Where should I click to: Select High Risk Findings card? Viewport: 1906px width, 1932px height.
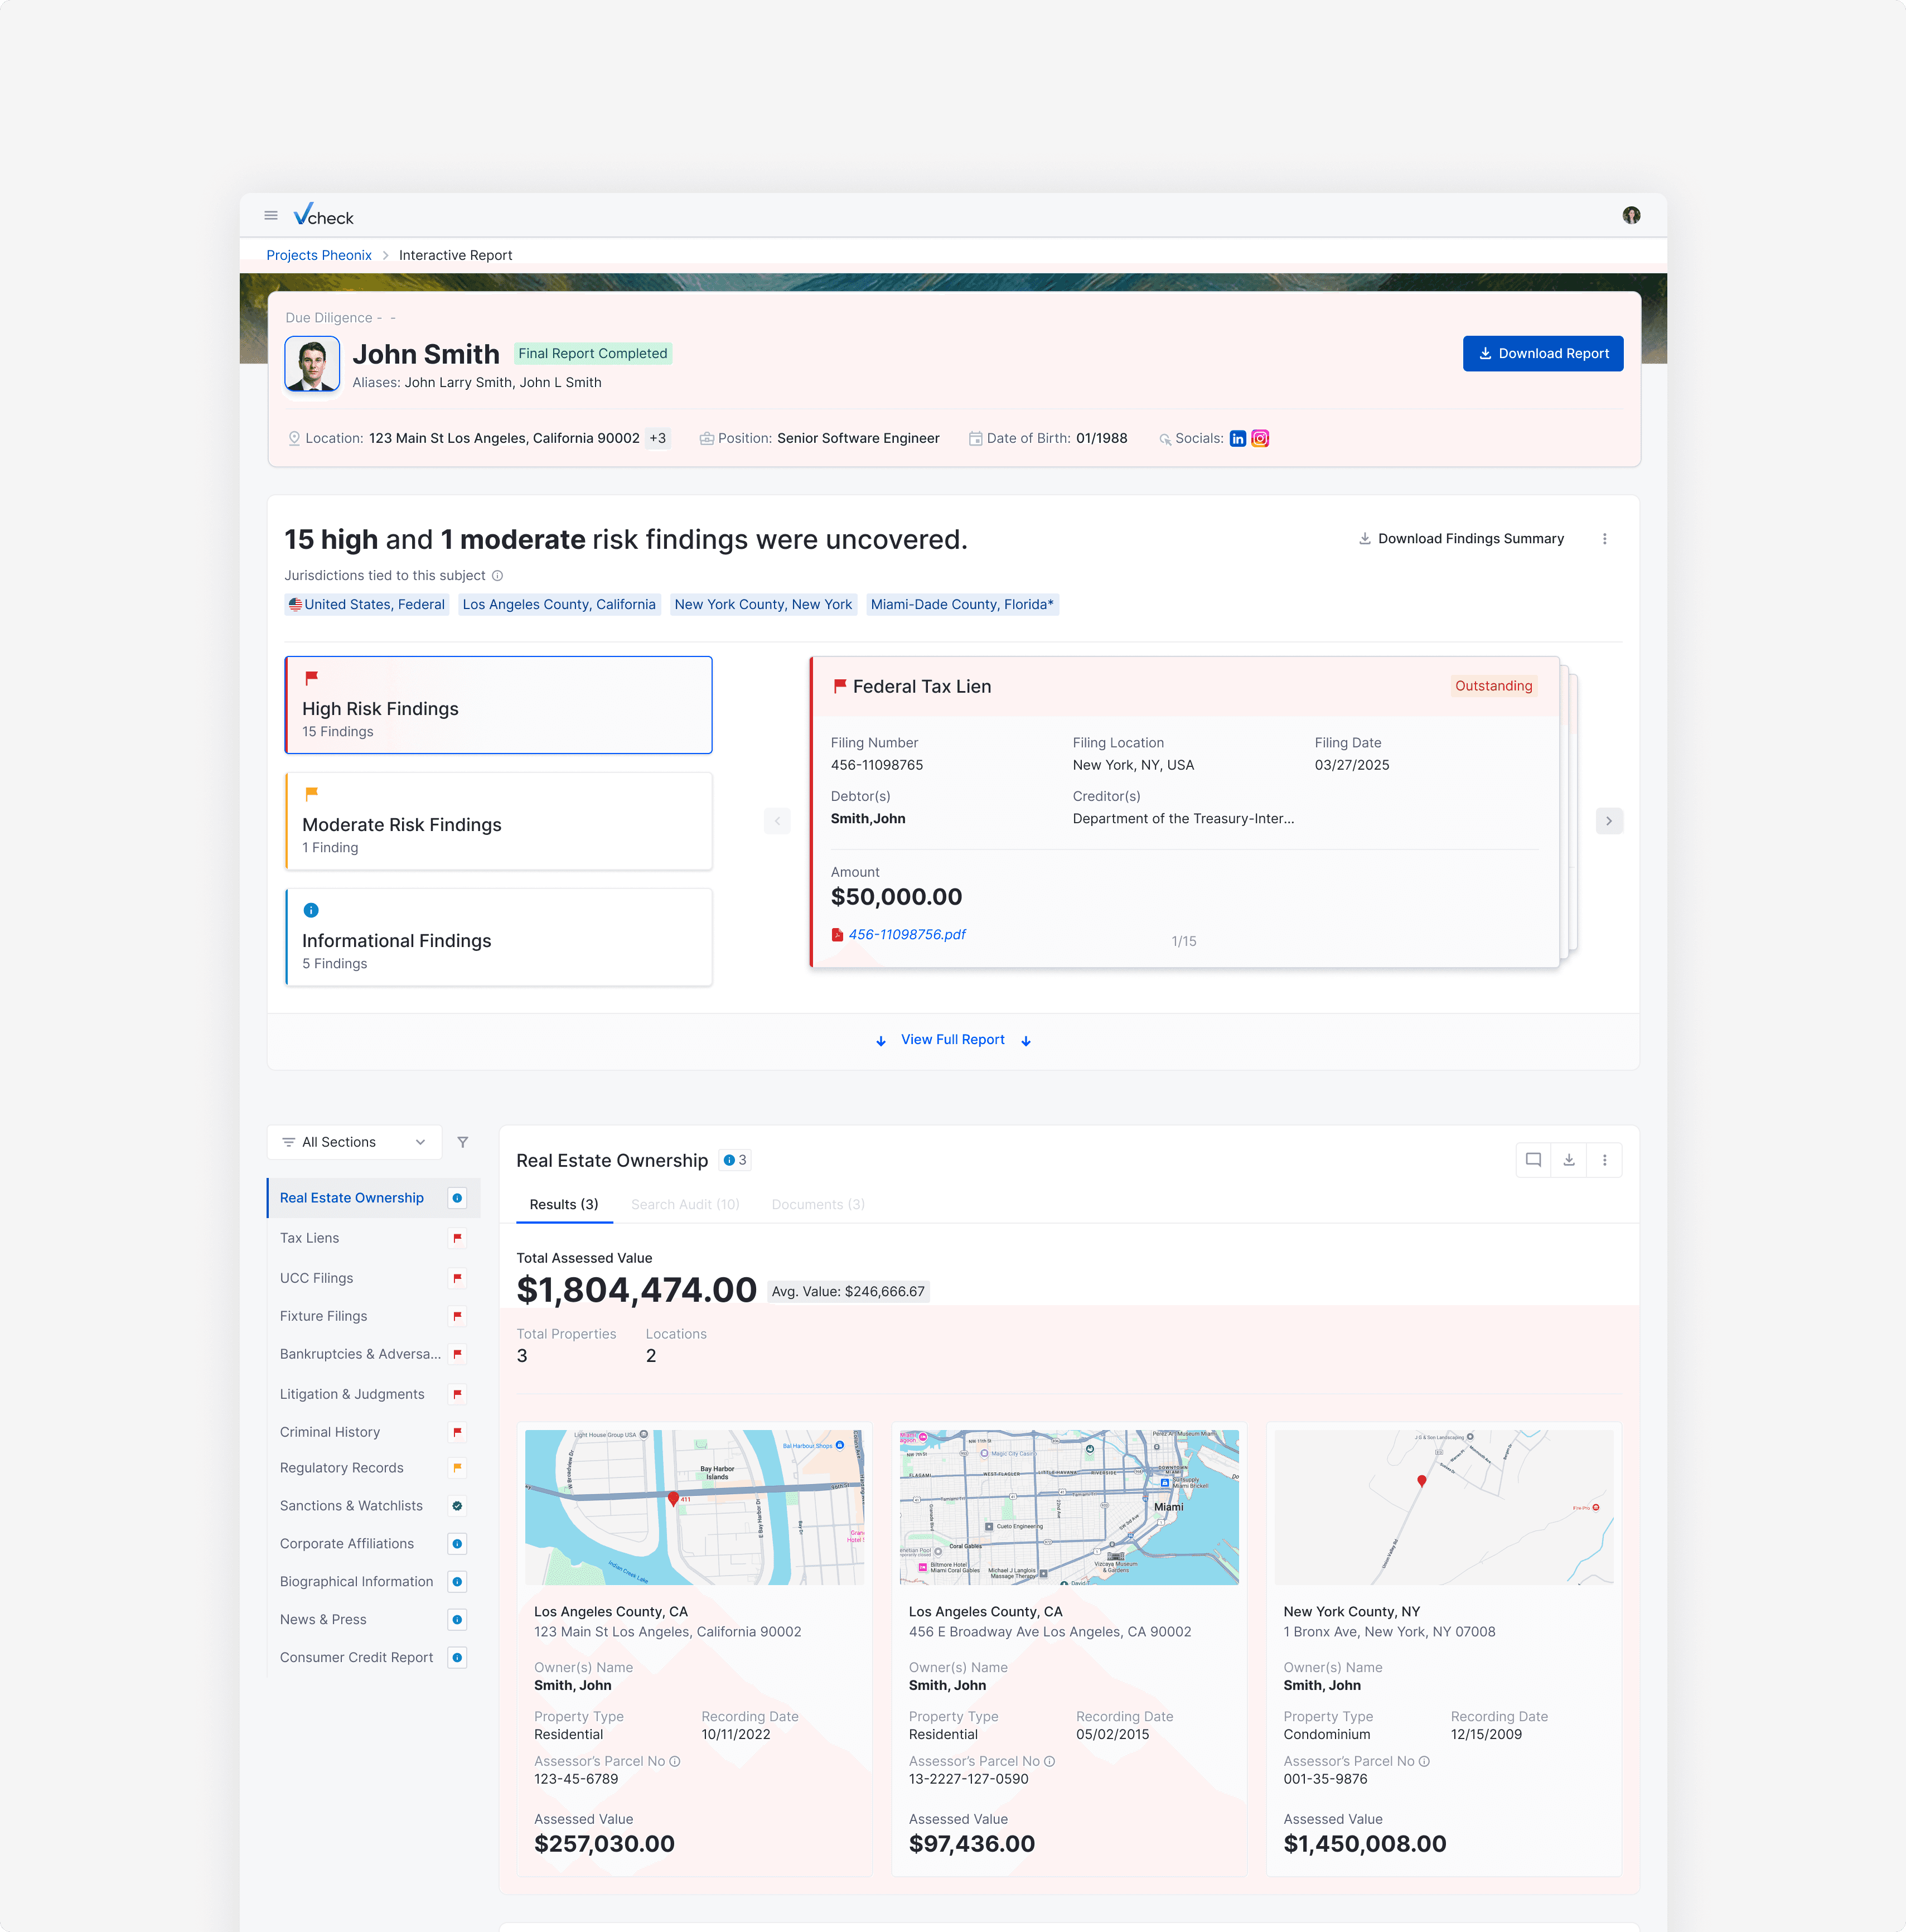tap(498, 705)
